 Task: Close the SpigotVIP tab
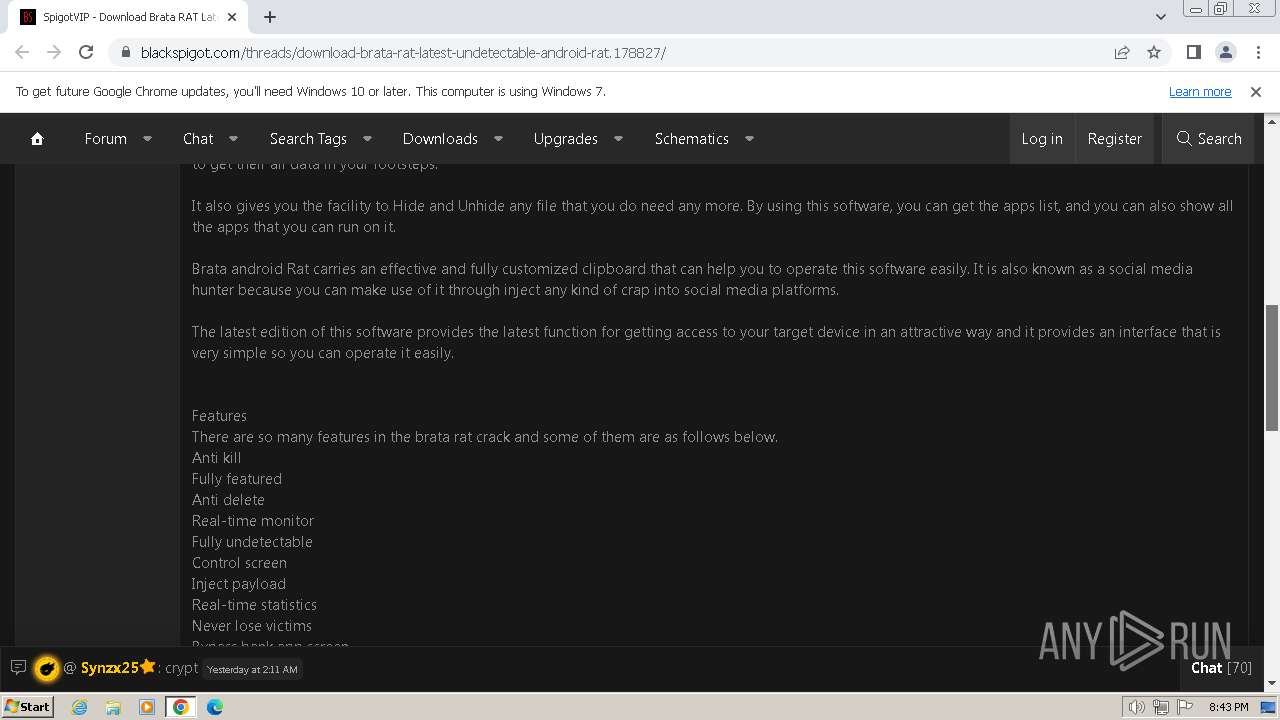click(x=232, y=17)
